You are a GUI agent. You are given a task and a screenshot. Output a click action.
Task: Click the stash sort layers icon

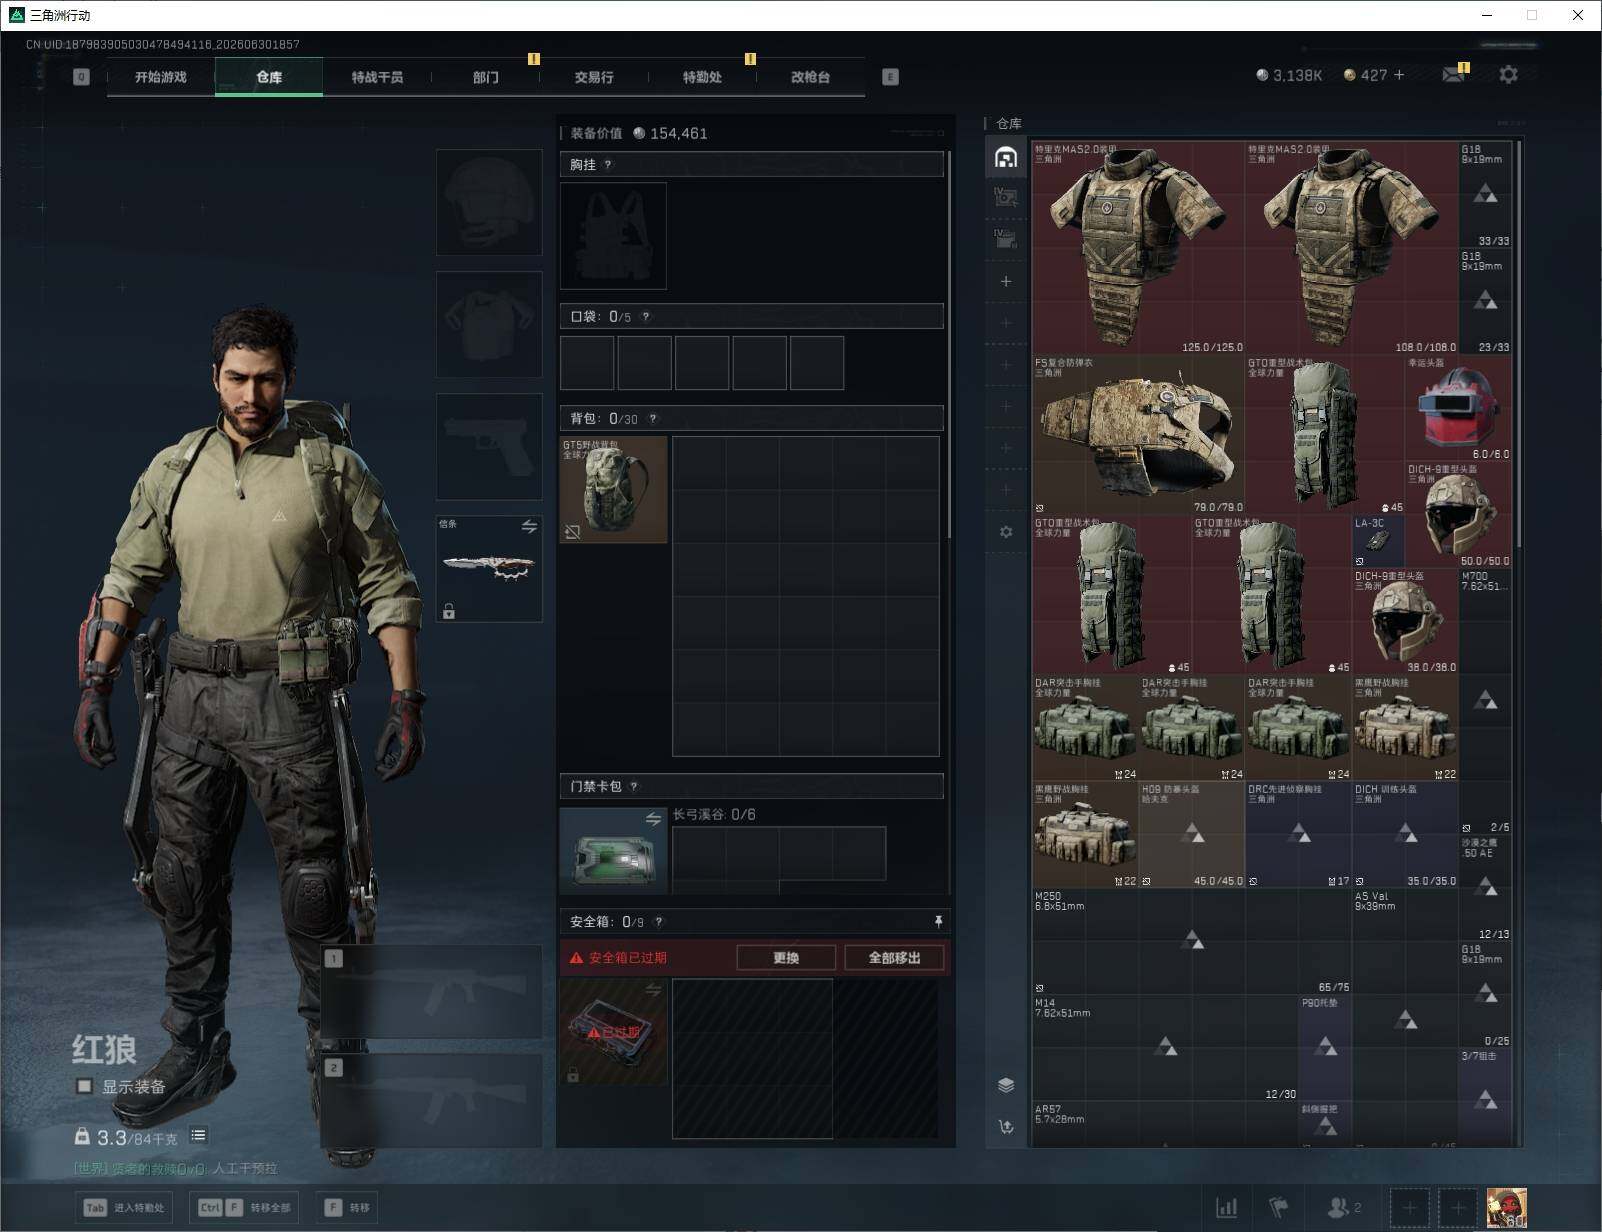[1006, 1086]
